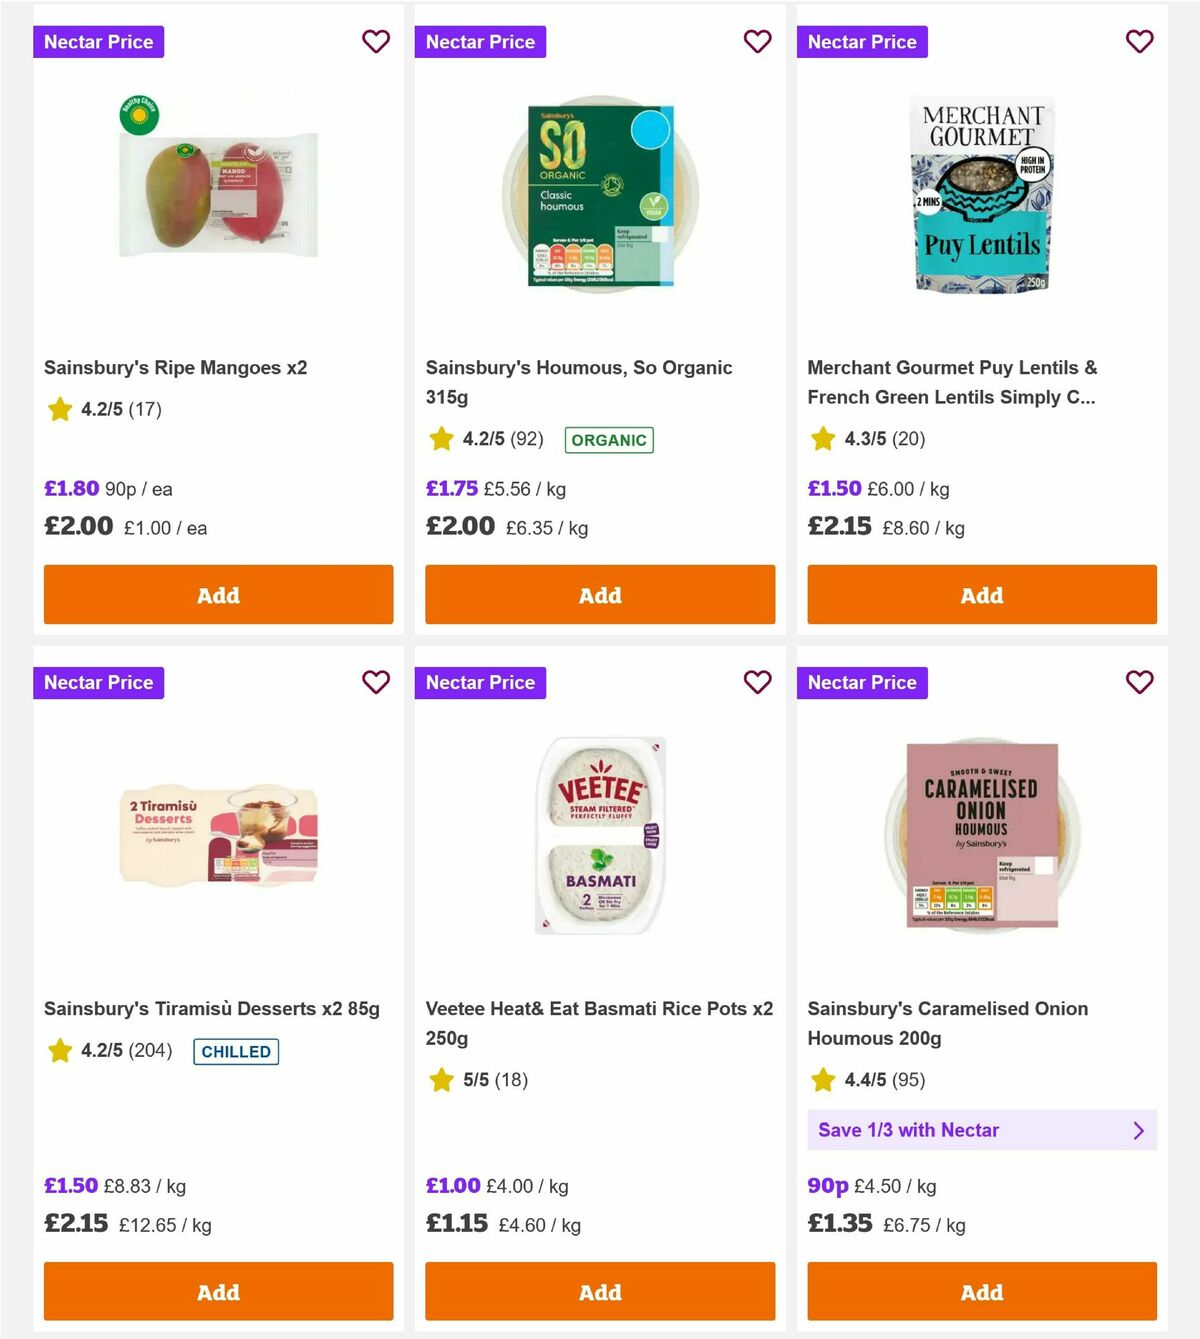Add Sainsbury's Ripe Mangoes to basket
This screenshot has height=1339, width=1200.
[217, 595]
